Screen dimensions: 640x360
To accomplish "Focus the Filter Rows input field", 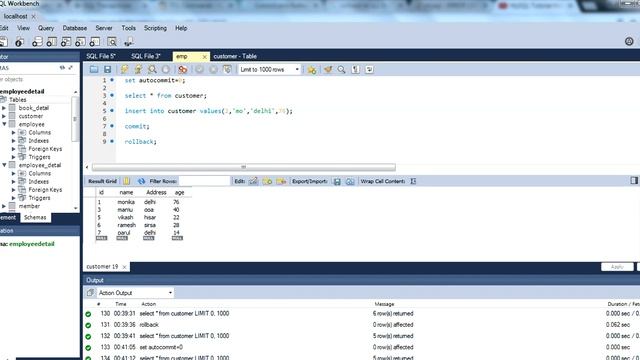I will 204,181.
